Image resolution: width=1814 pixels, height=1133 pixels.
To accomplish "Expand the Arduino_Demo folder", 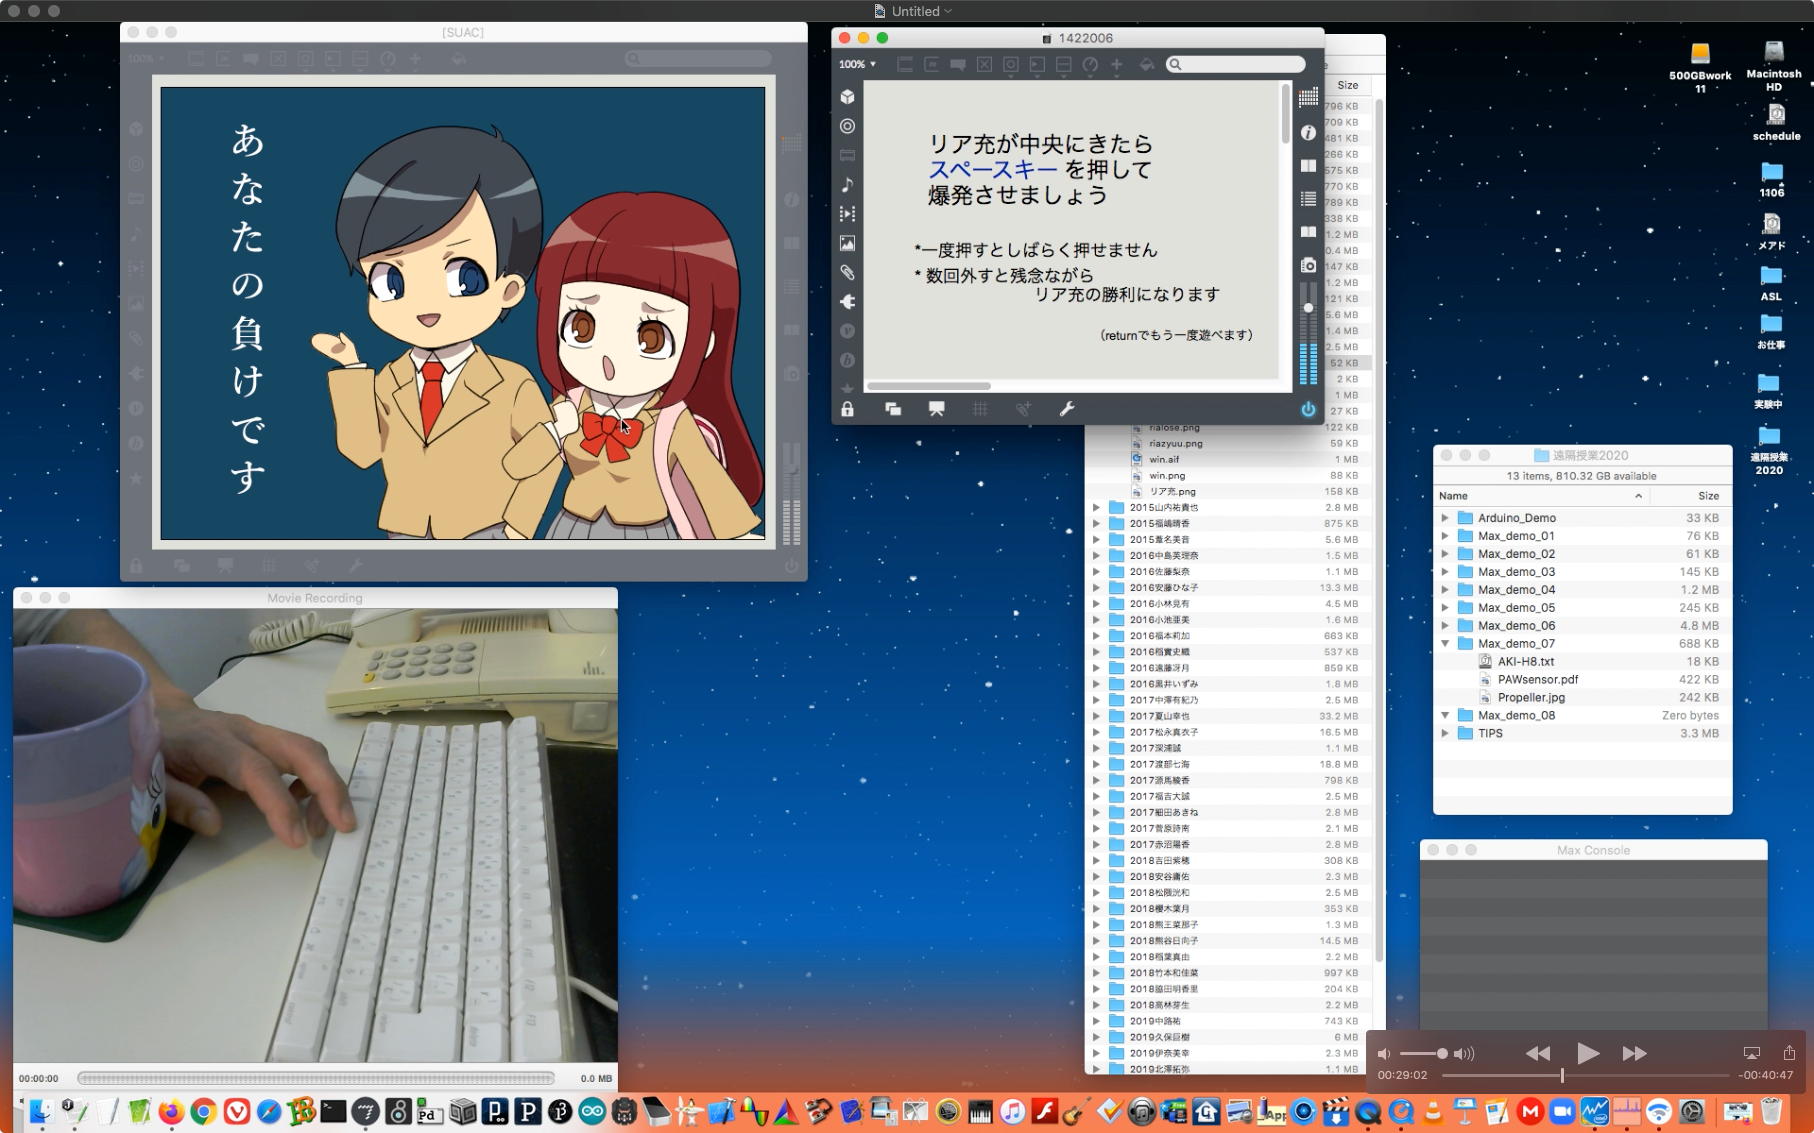I will click(1445, 518).
